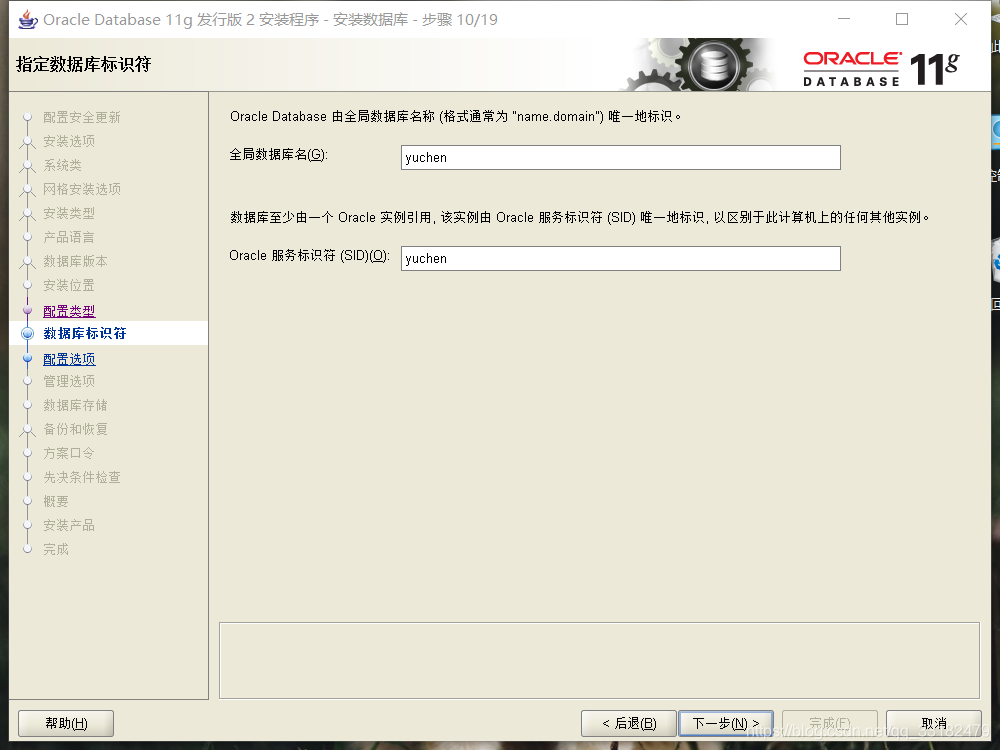Click the 先决条件检查 step text

pyautogui.click(x=82, y=477)
